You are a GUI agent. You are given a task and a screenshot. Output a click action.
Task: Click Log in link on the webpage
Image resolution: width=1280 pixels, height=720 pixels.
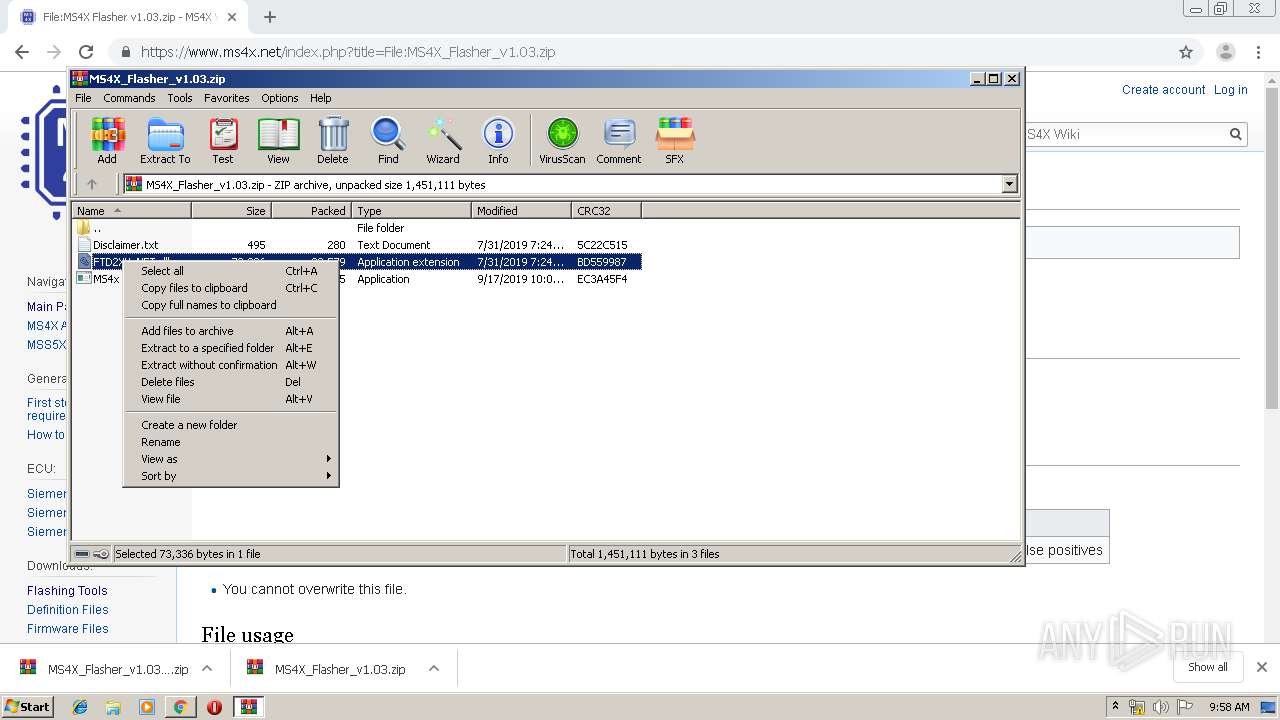click(1230, 90)
